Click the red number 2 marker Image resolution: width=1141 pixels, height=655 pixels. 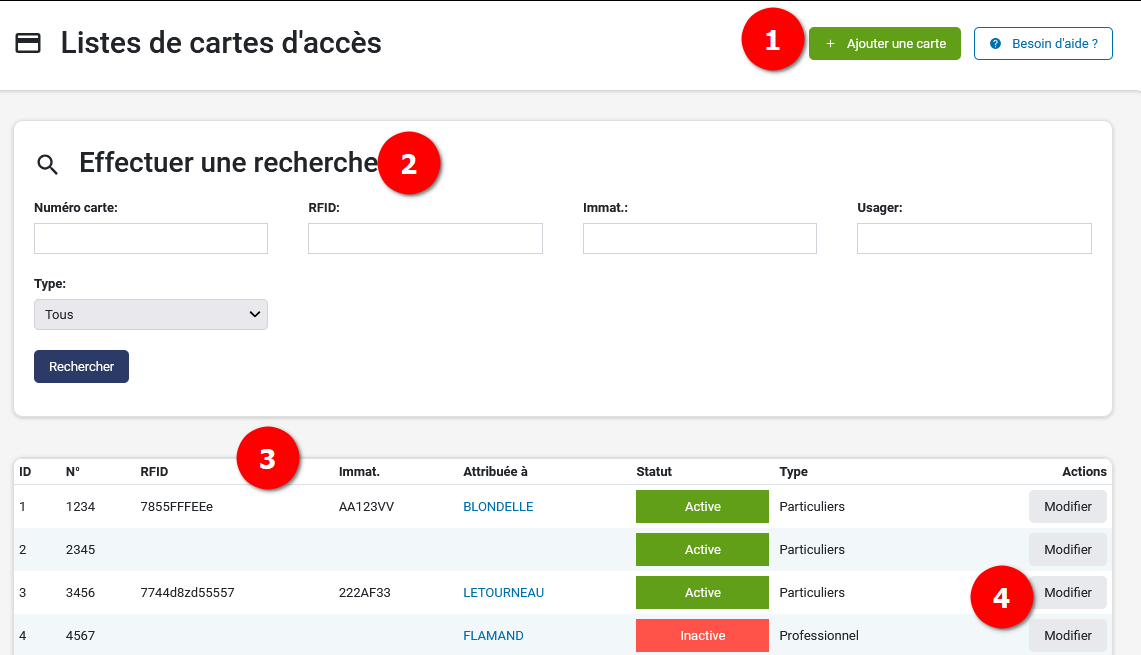tap(408, 164)
